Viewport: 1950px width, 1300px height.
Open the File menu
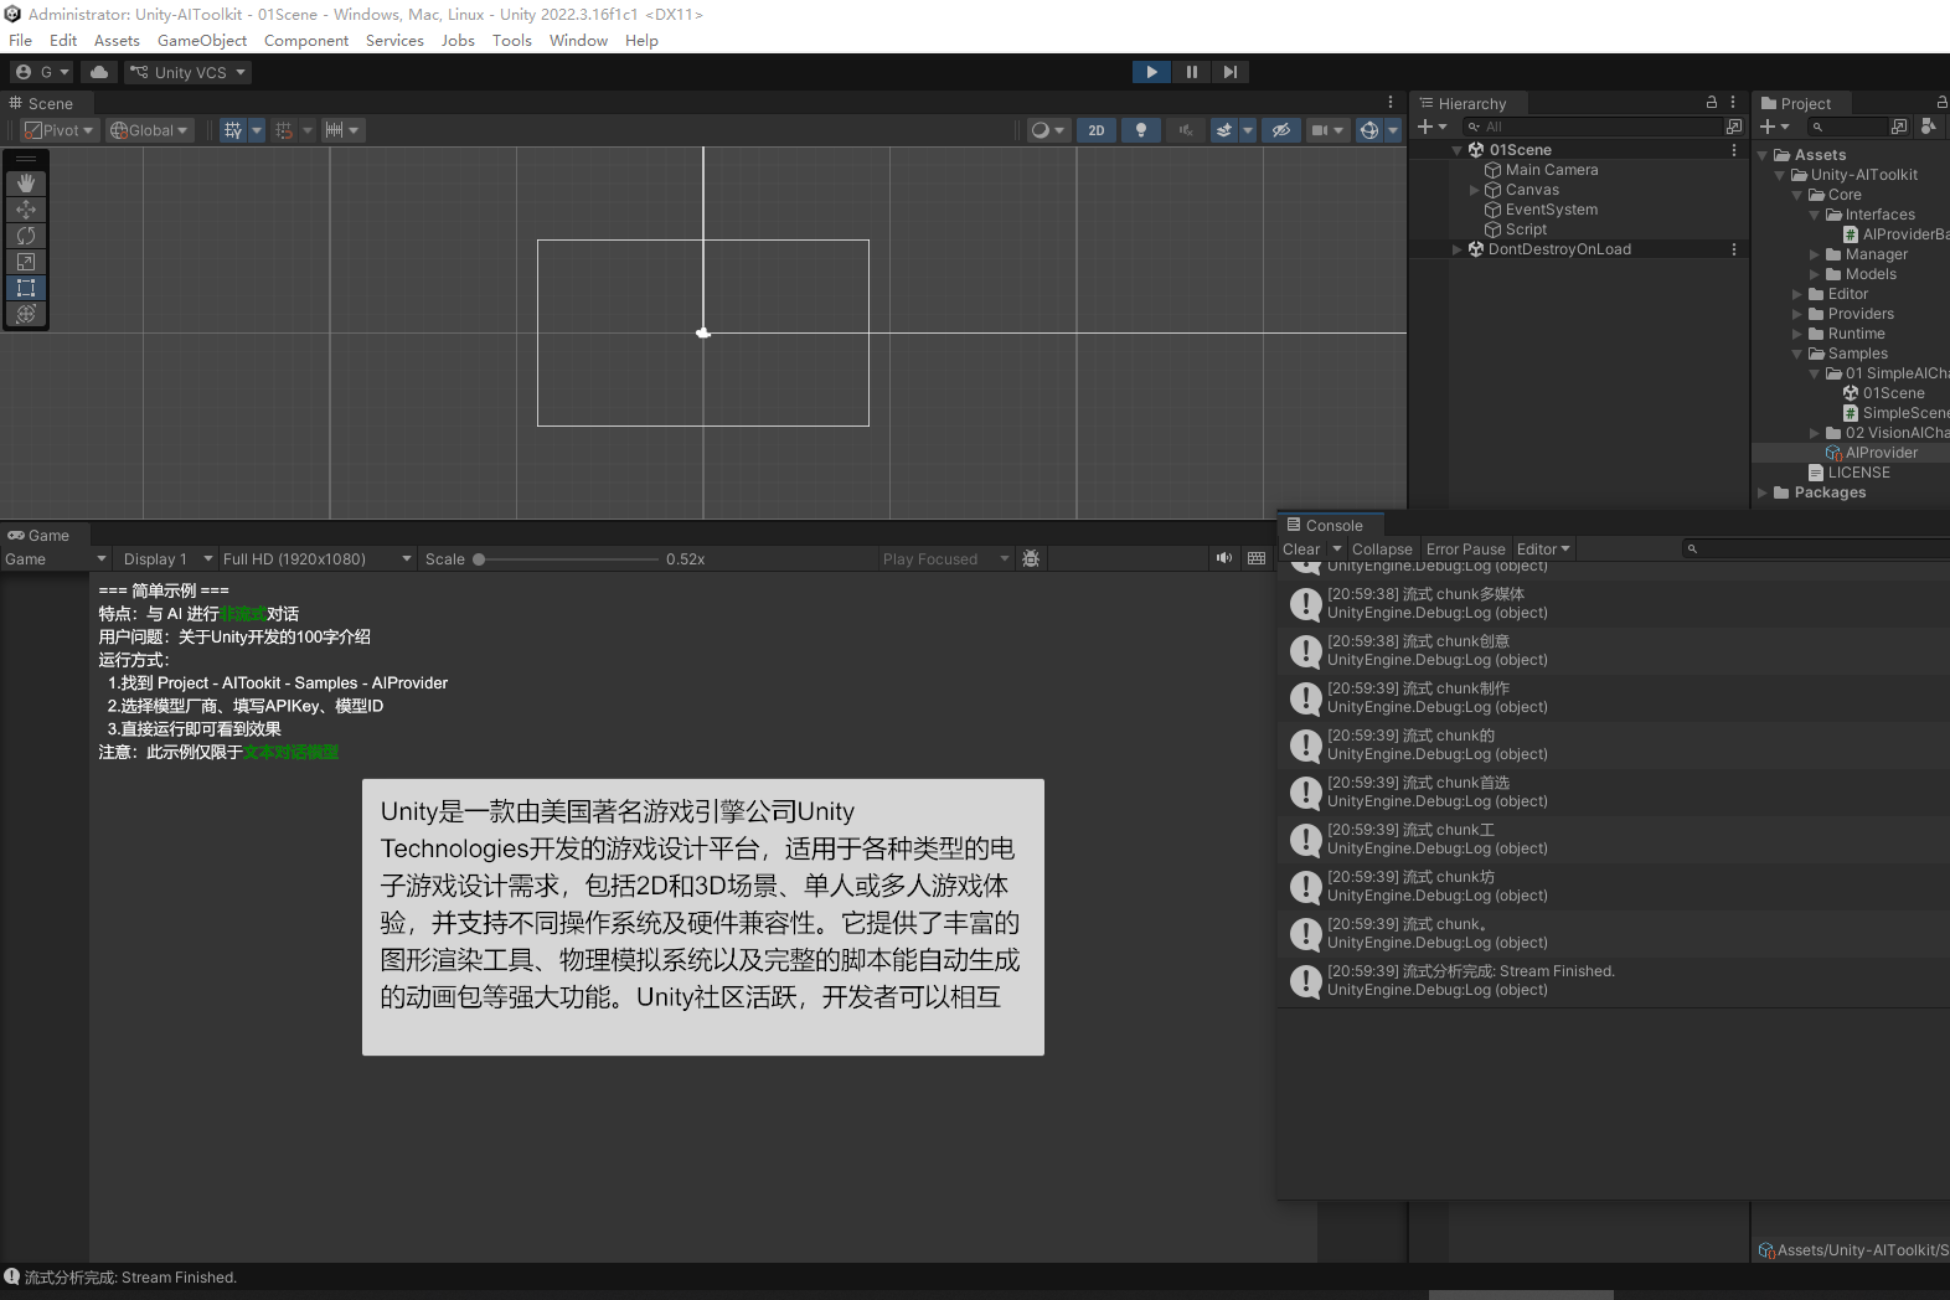20,40
